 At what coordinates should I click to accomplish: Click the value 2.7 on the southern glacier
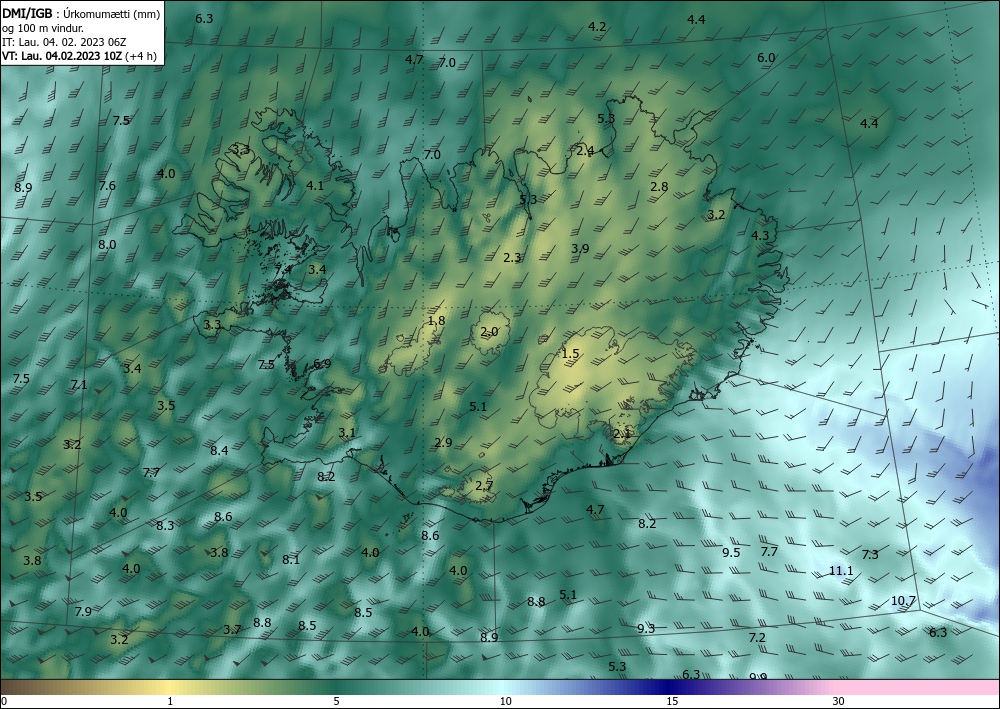coord(484,486)
